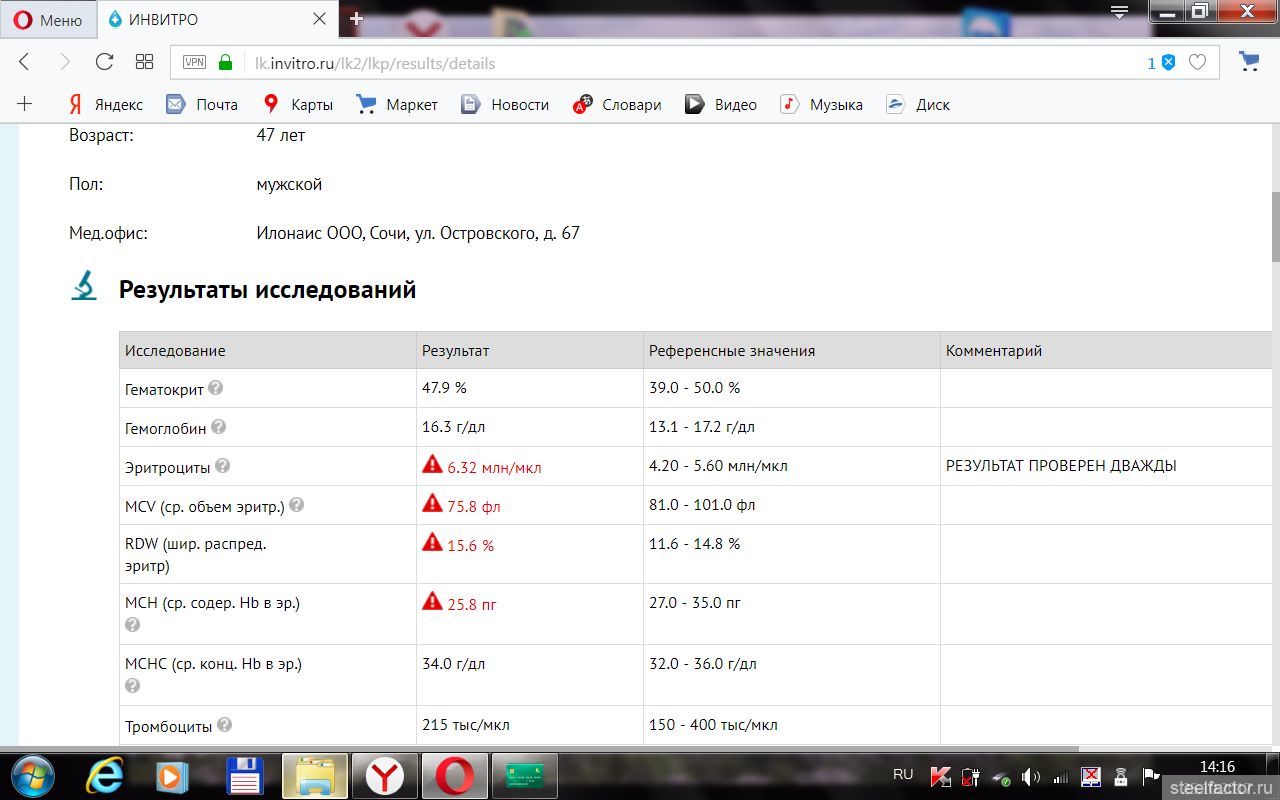The height and width of the screenshot is (800, 1280).
Task: Open the Словари bookmark
Action: point(617,104)
